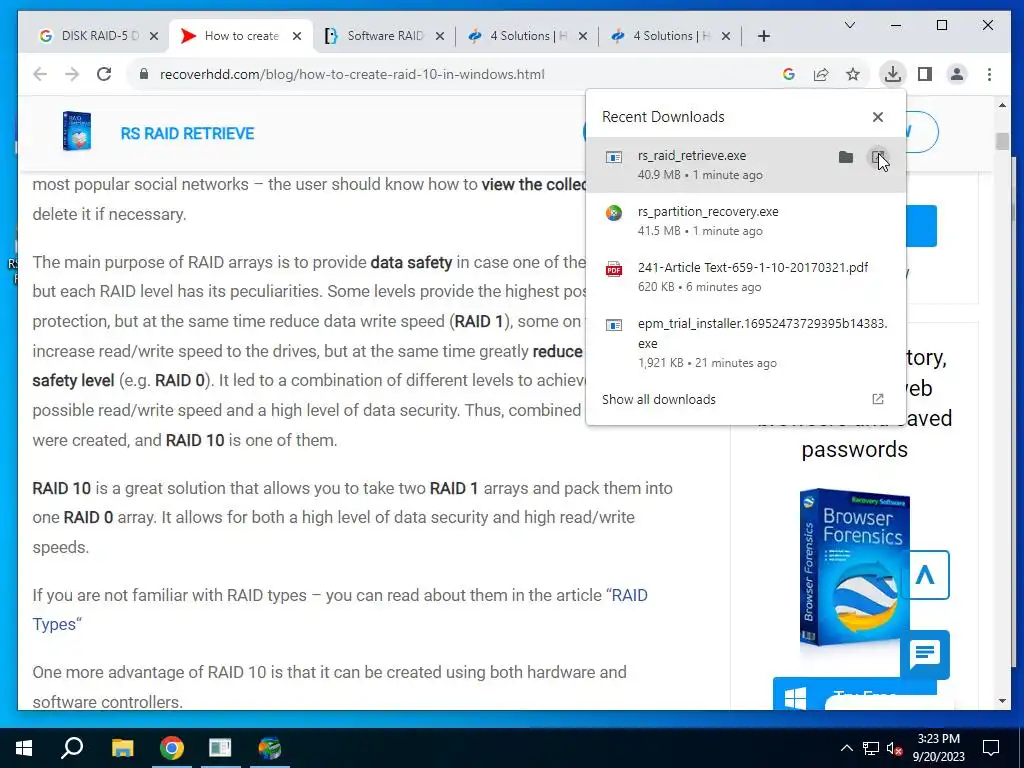Click the forward navigation arrow
1024x768 pixels.
pyautogui.click(x=72, y=74)
